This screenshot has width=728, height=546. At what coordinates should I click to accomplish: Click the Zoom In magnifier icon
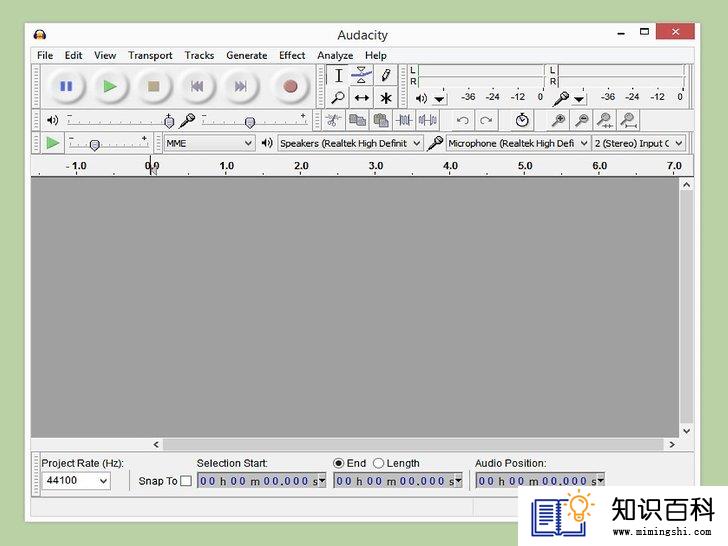tap(558, 120)
